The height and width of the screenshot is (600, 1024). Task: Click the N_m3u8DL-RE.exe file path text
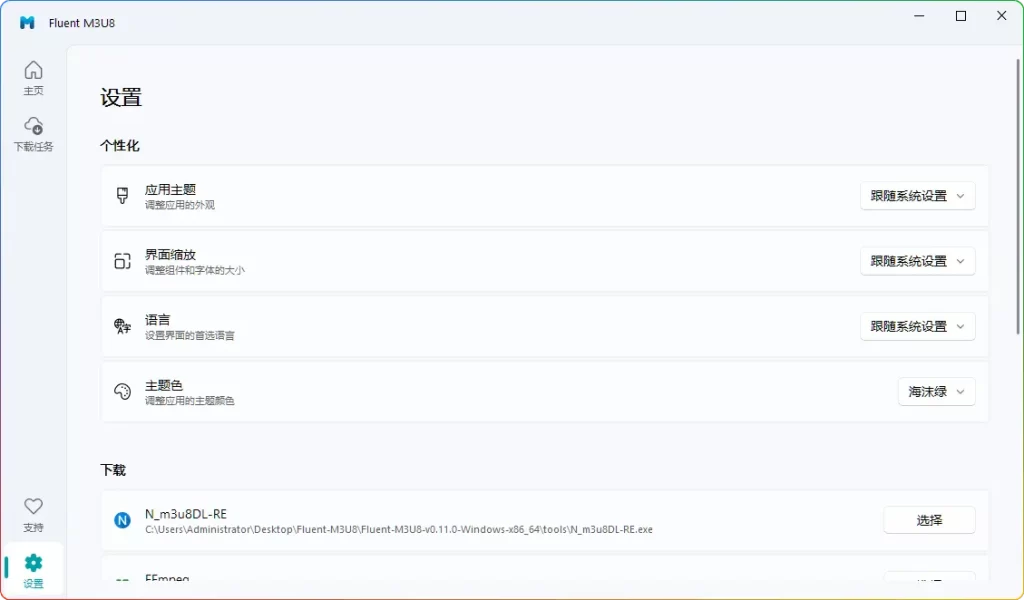398,529
